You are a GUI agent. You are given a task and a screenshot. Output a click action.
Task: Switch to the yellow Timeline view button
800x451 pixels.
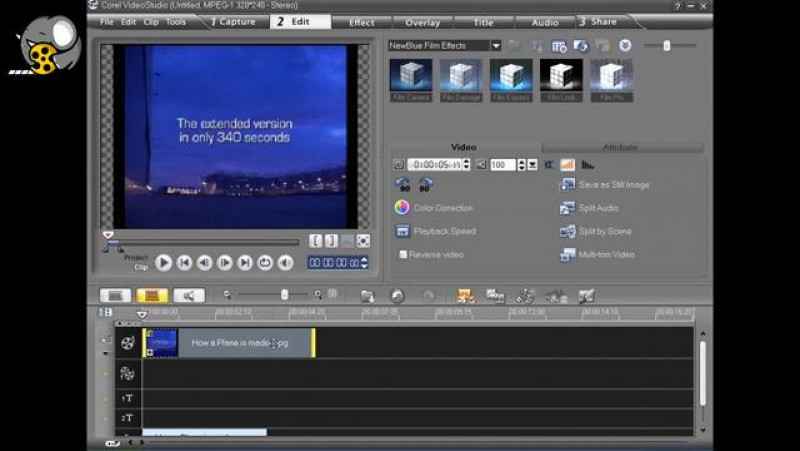point(152,295)
